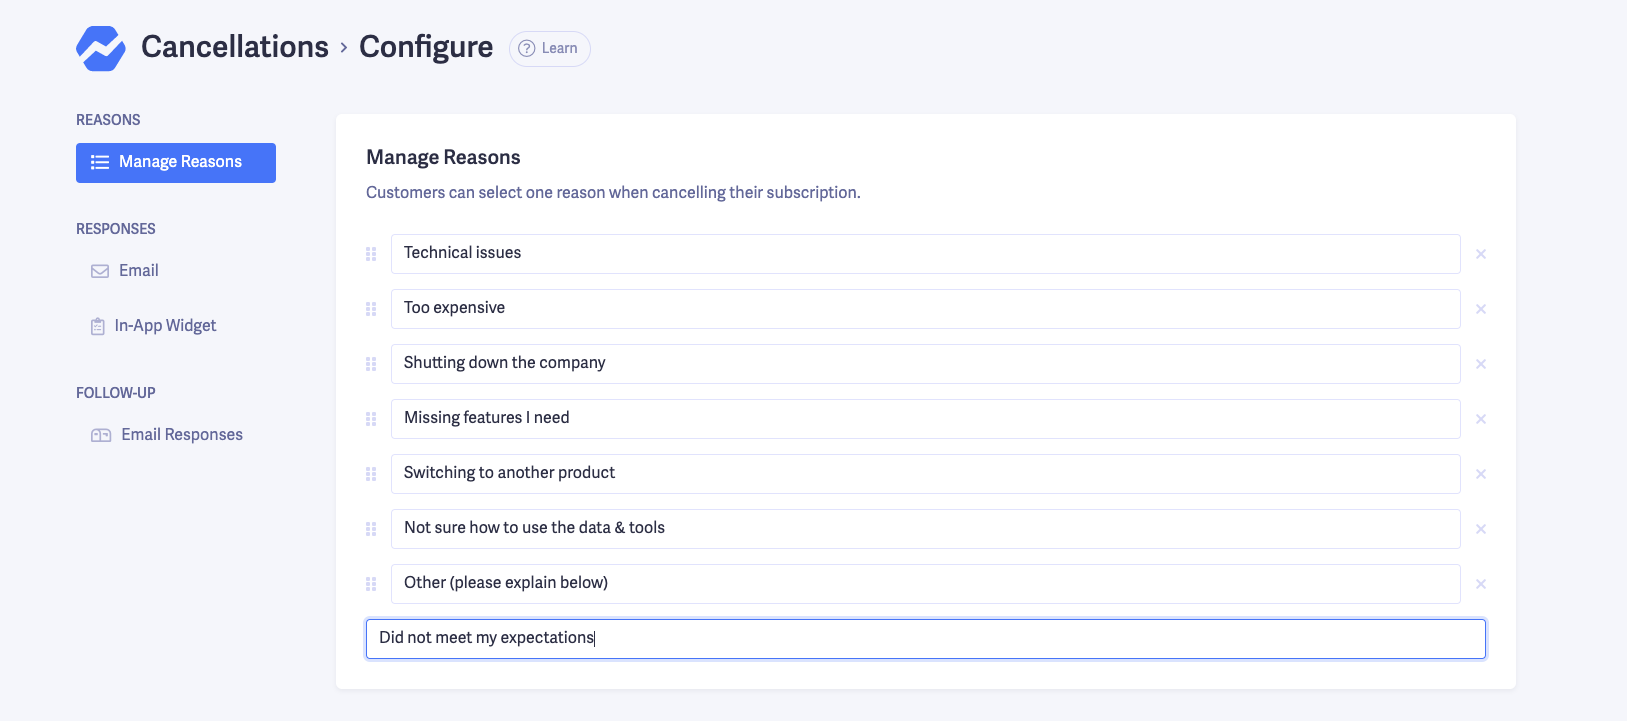Screen dimensions: 1627x721
Task: Open the Email responses section
Action: (138, 271)
